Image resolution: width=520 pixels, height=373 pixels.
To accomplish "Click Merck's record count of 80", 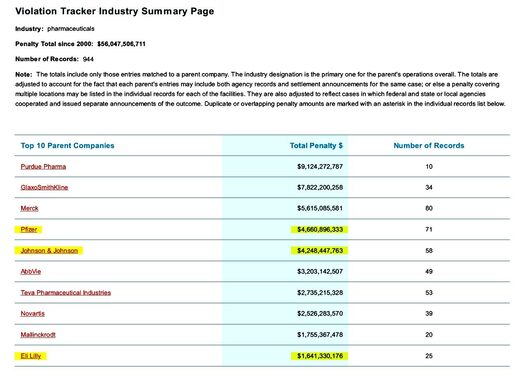I will 429,208.
